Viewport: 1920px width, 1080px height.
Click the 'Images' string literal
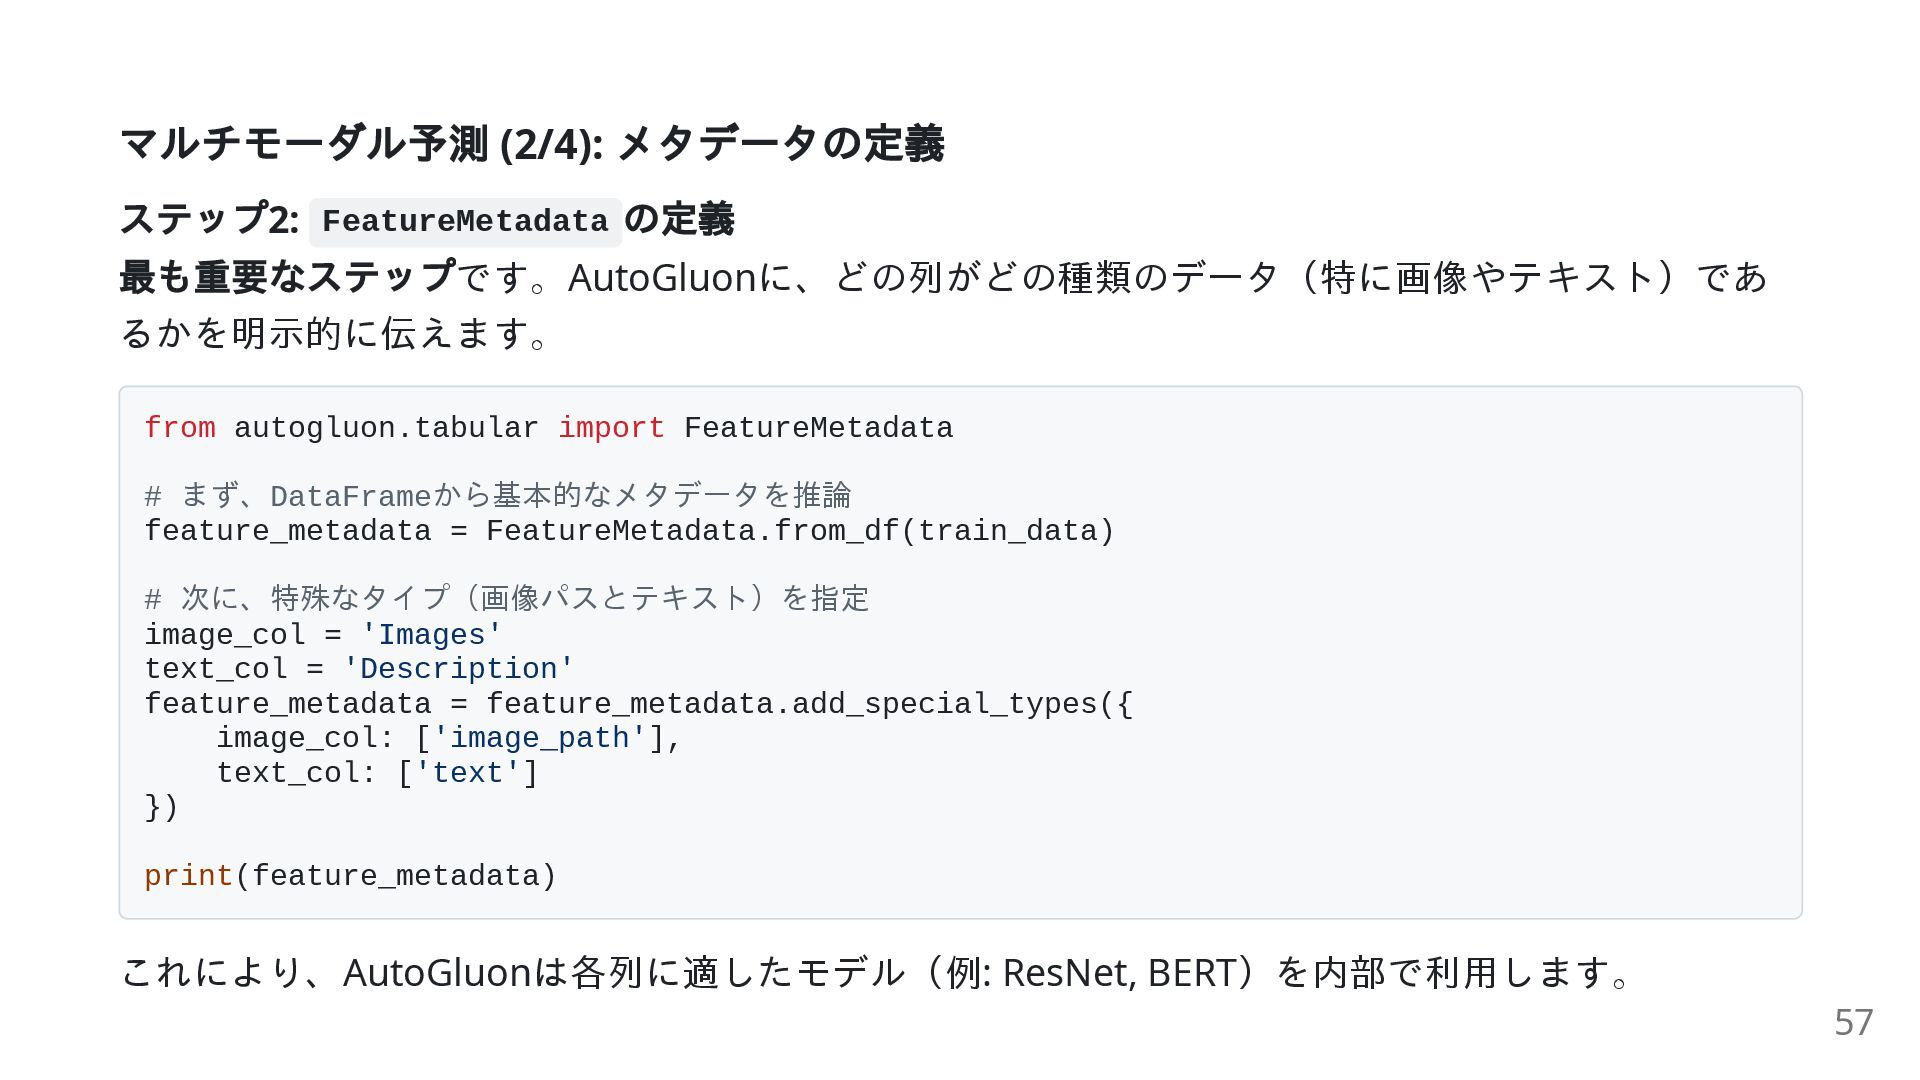tap(431, 635)
